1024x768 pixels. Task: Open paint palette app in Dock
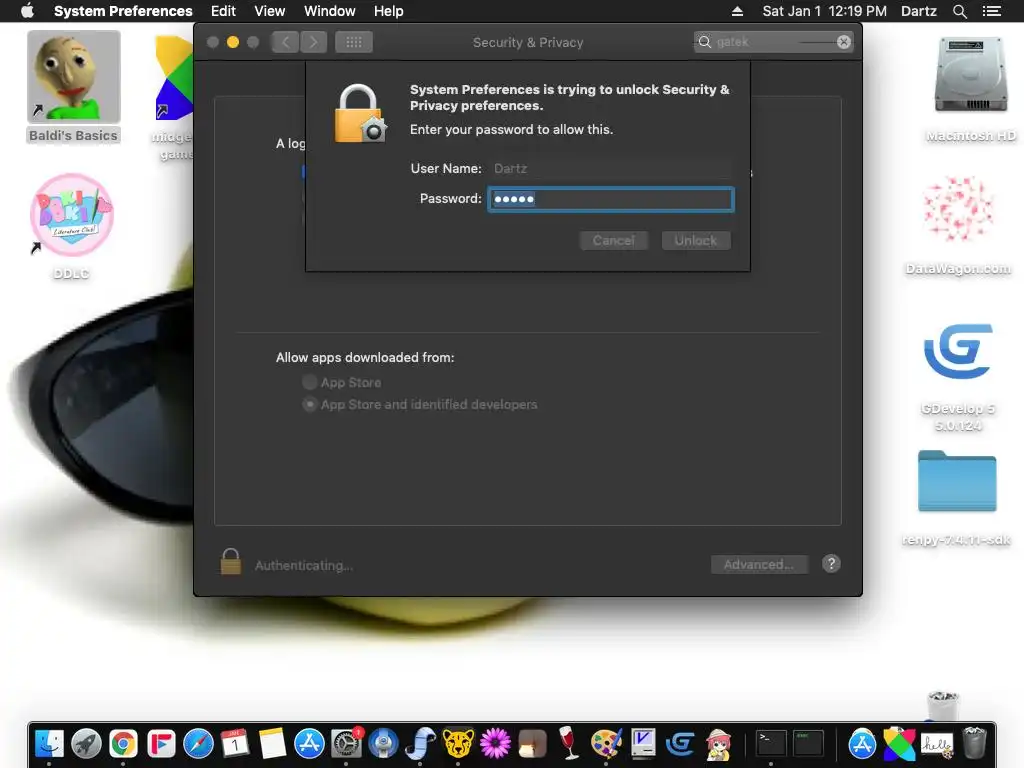click(606, 743)
